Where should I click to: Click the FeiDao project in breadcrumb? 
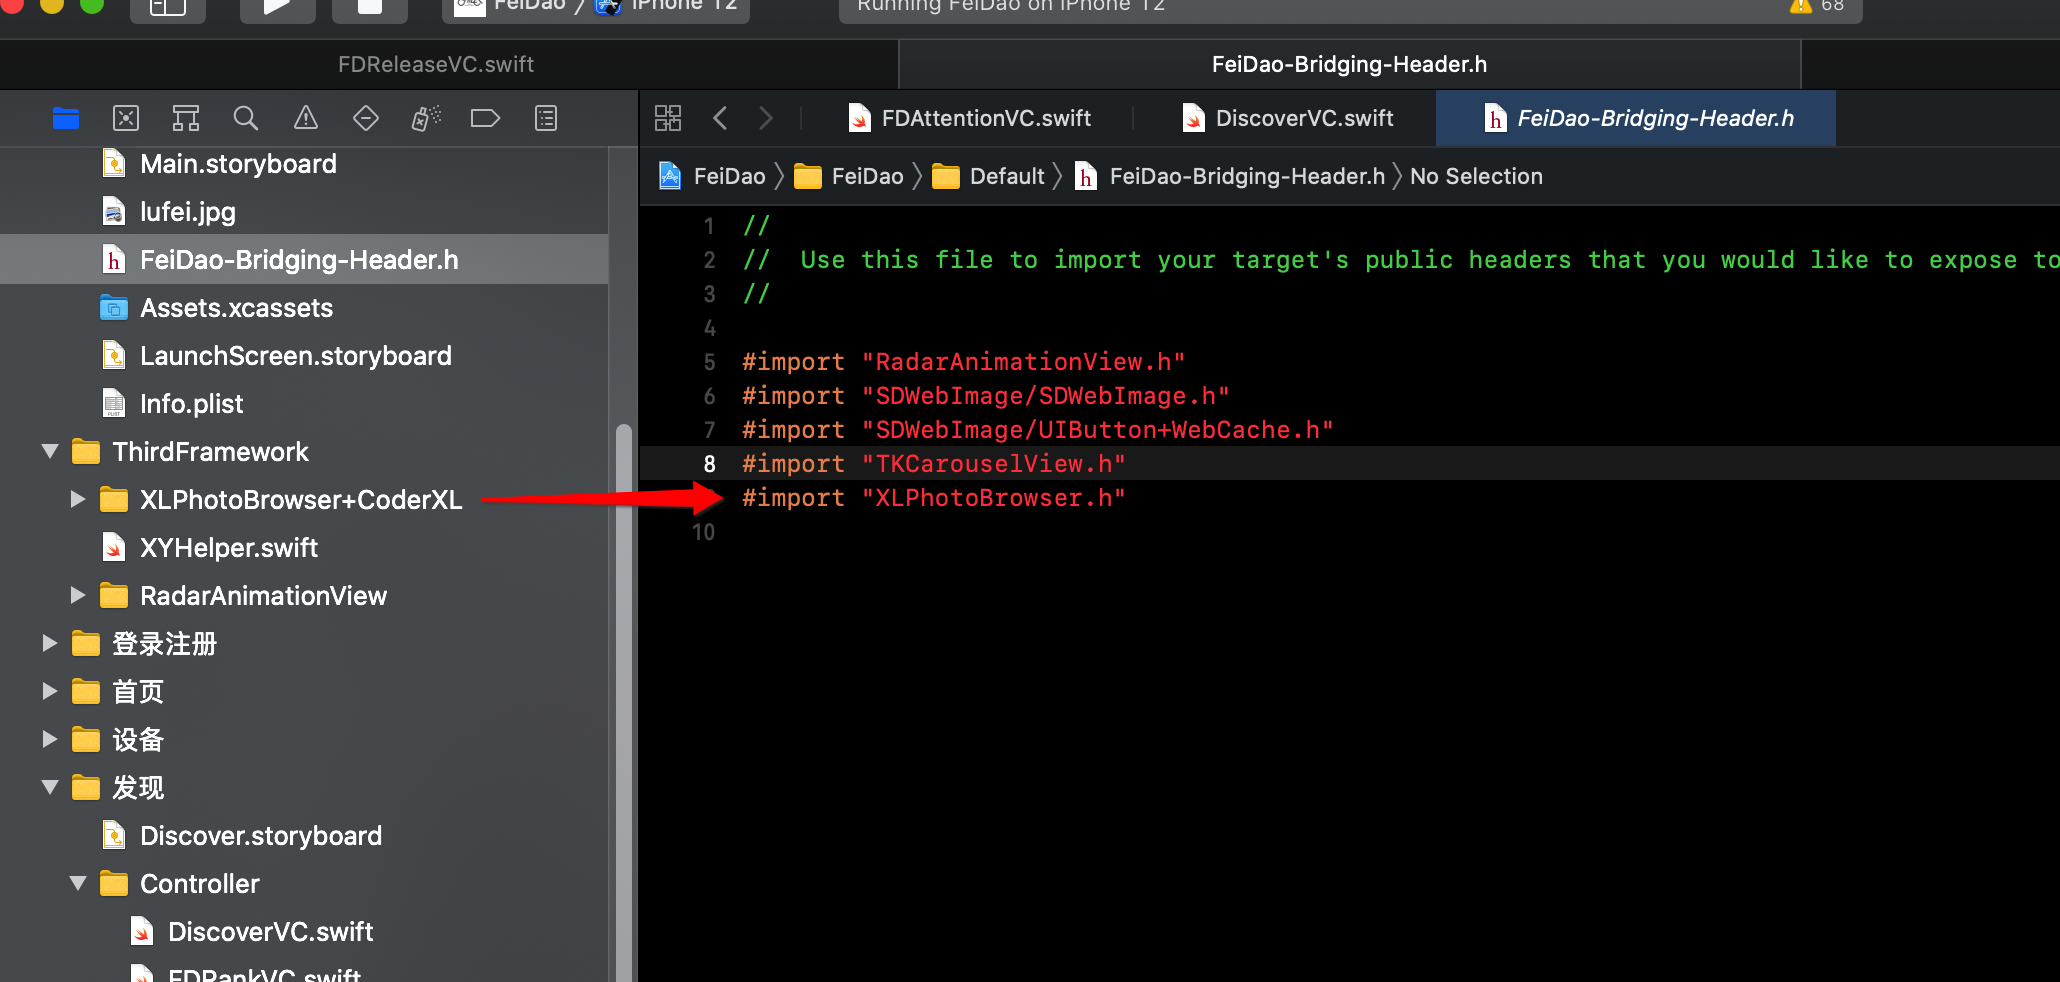coord(712,176)
